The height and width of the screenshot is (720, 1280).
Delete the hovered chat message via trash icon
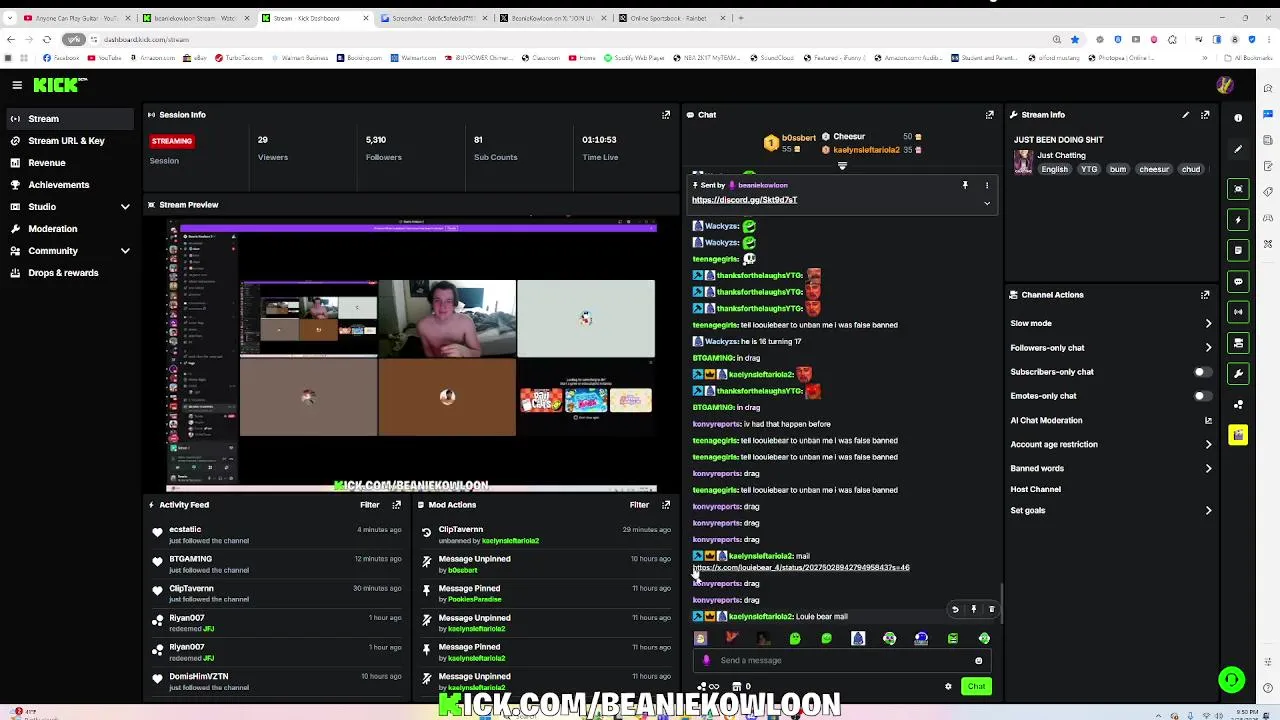pyautogui.click(x=992, y=609)
